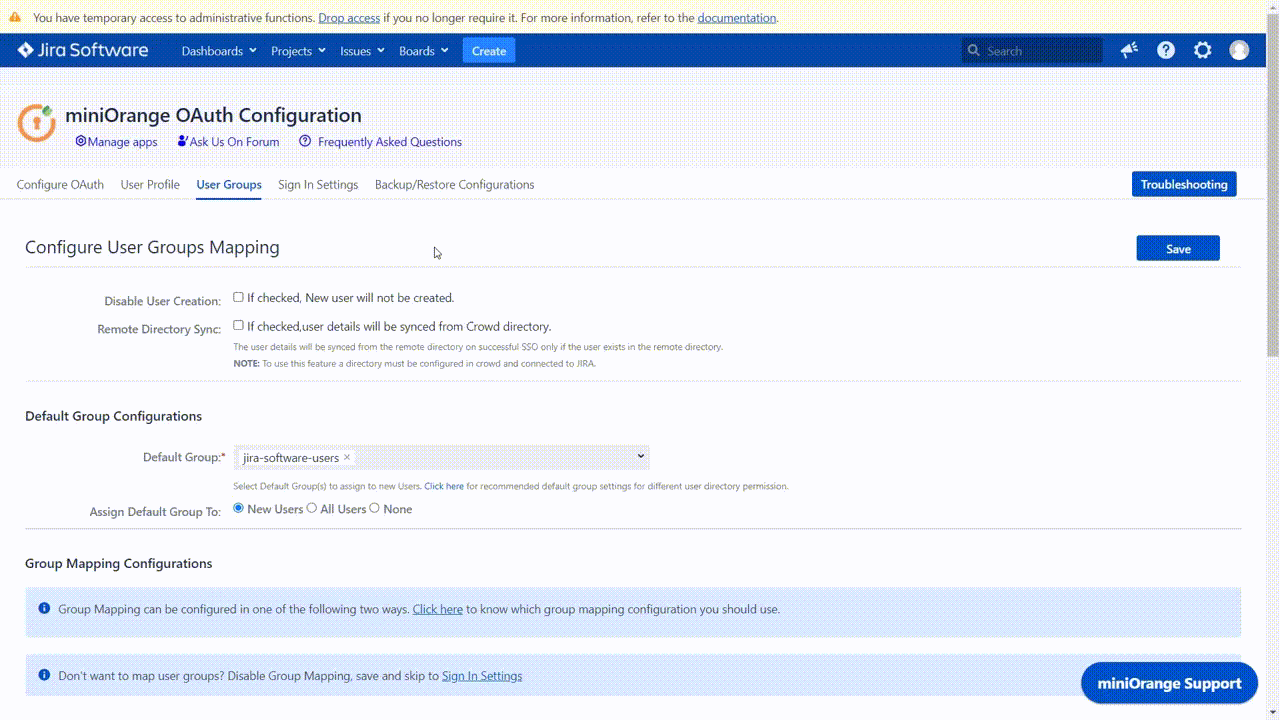Open the Manage apps link
Image resolution: width=1280 pixels, height=720 pixels.
(x=116, y=142)
